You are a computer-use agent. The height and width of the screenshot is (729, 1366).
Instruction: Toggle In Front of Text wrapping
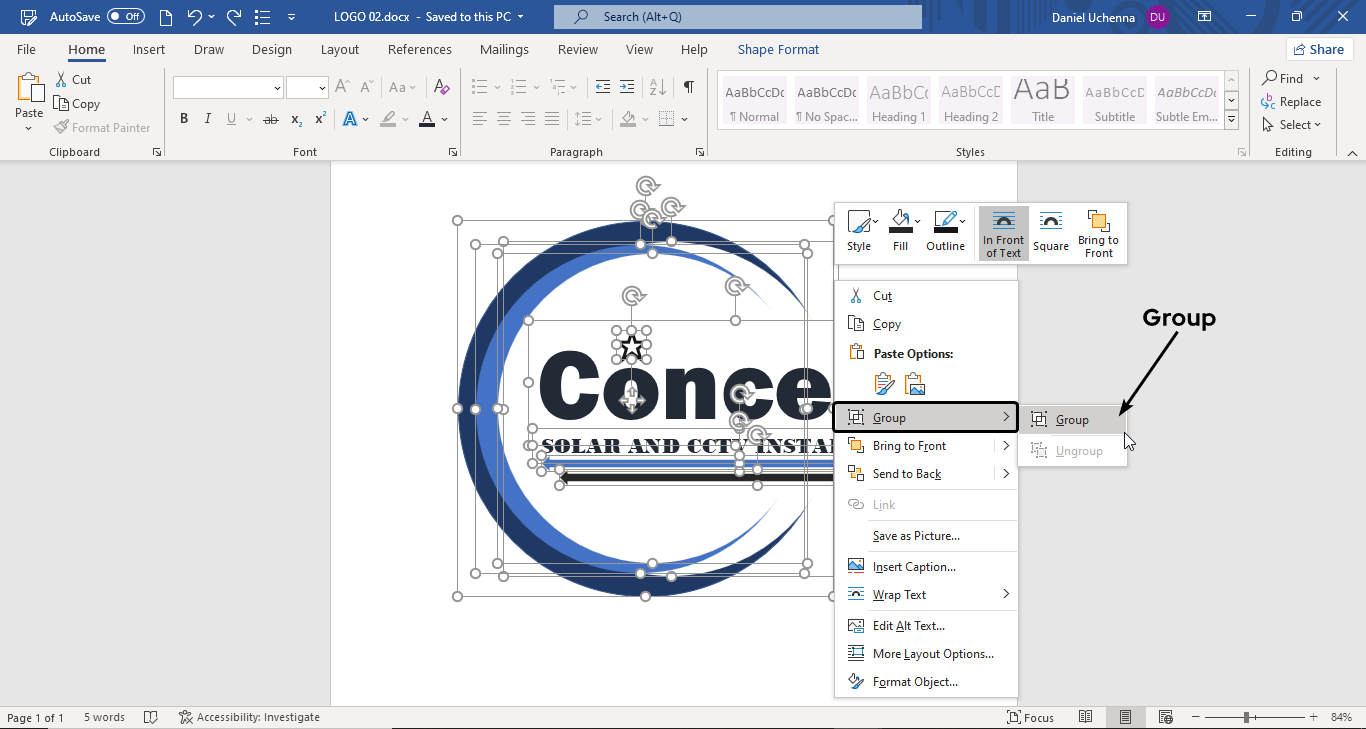coord(1003,234)
